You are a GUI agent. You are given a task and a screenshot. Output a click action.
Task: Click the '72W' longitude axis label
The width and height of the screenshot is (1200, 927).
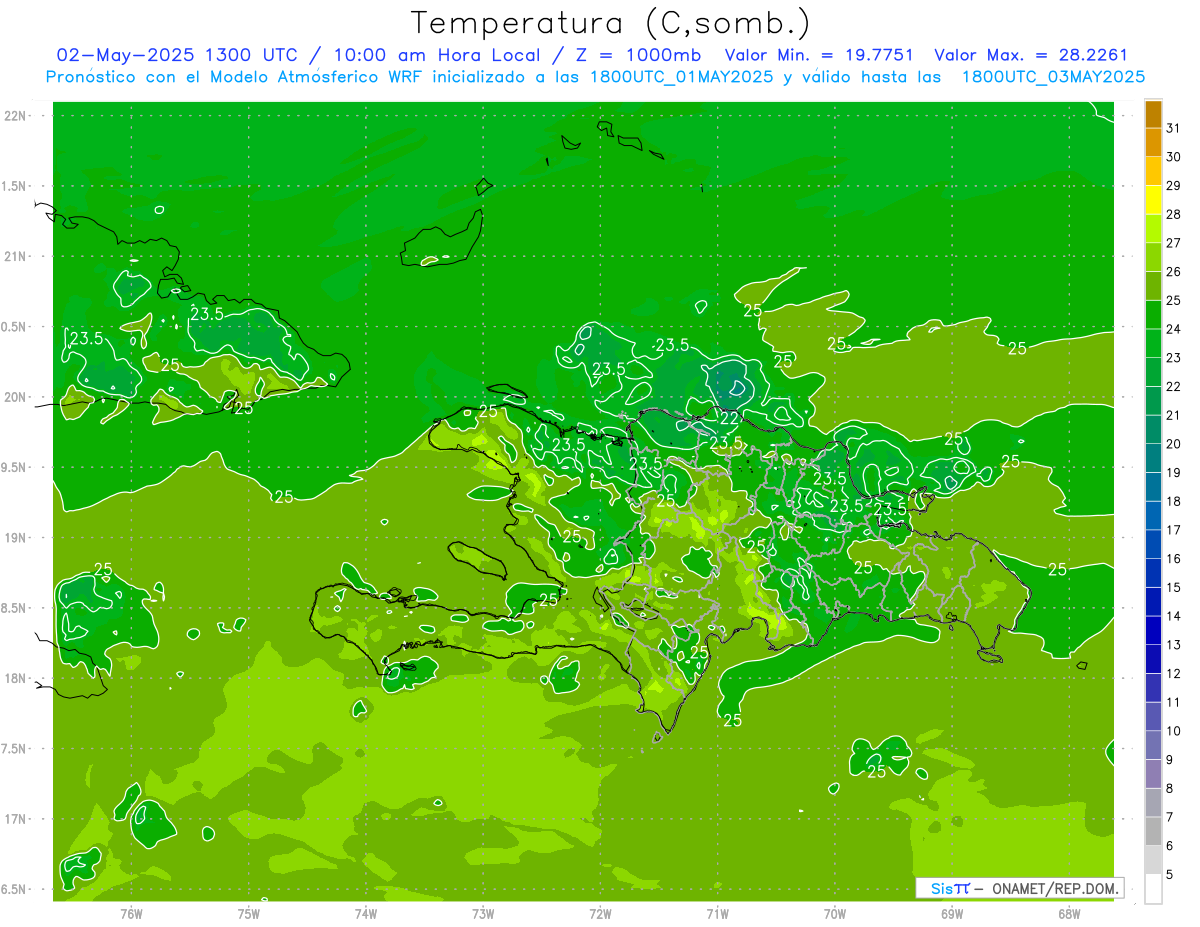click(600, 913)
